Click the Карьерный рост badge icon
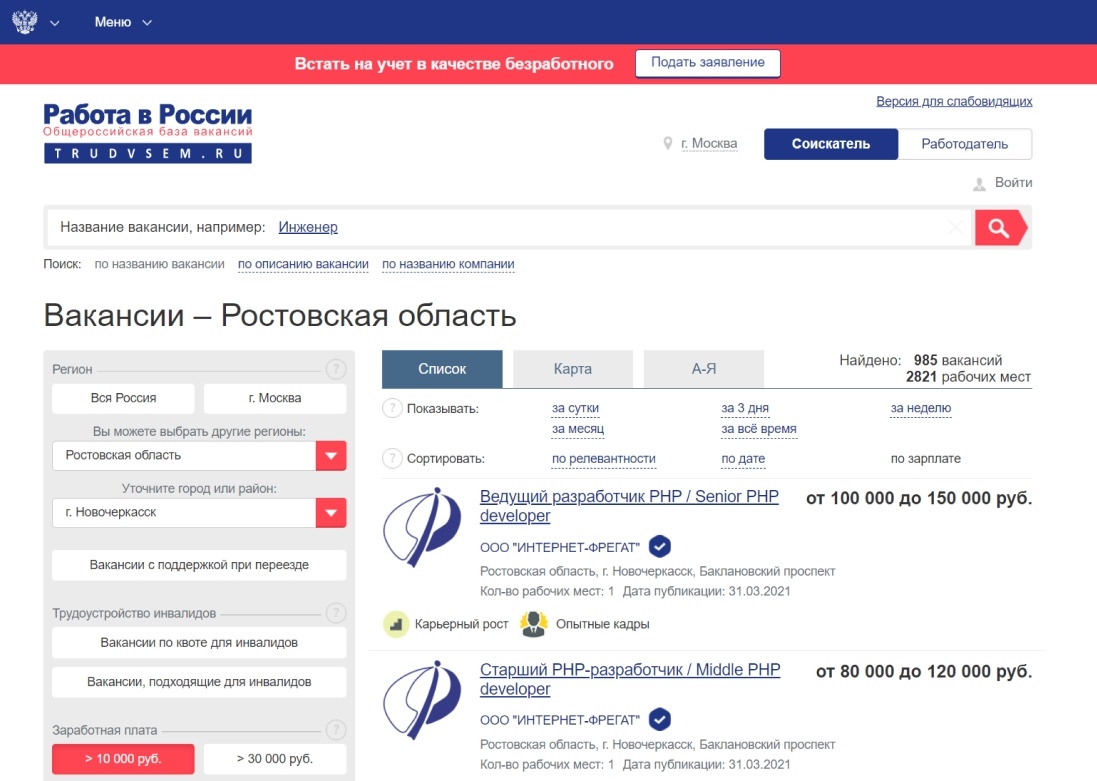Viewport: 1097px width, 781px height. coord(394,622)
